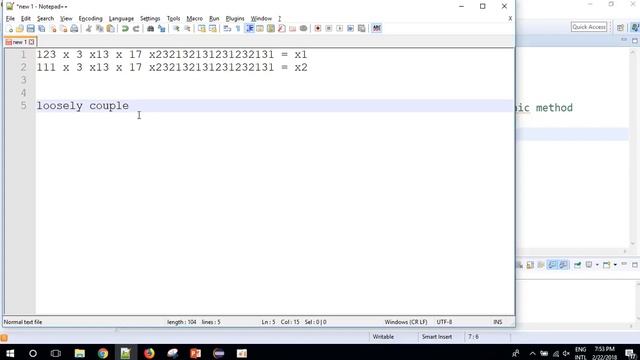Screen dimensions: 640x360
Task: Click the Close file toolbar icon
Action: click(53, 29)
